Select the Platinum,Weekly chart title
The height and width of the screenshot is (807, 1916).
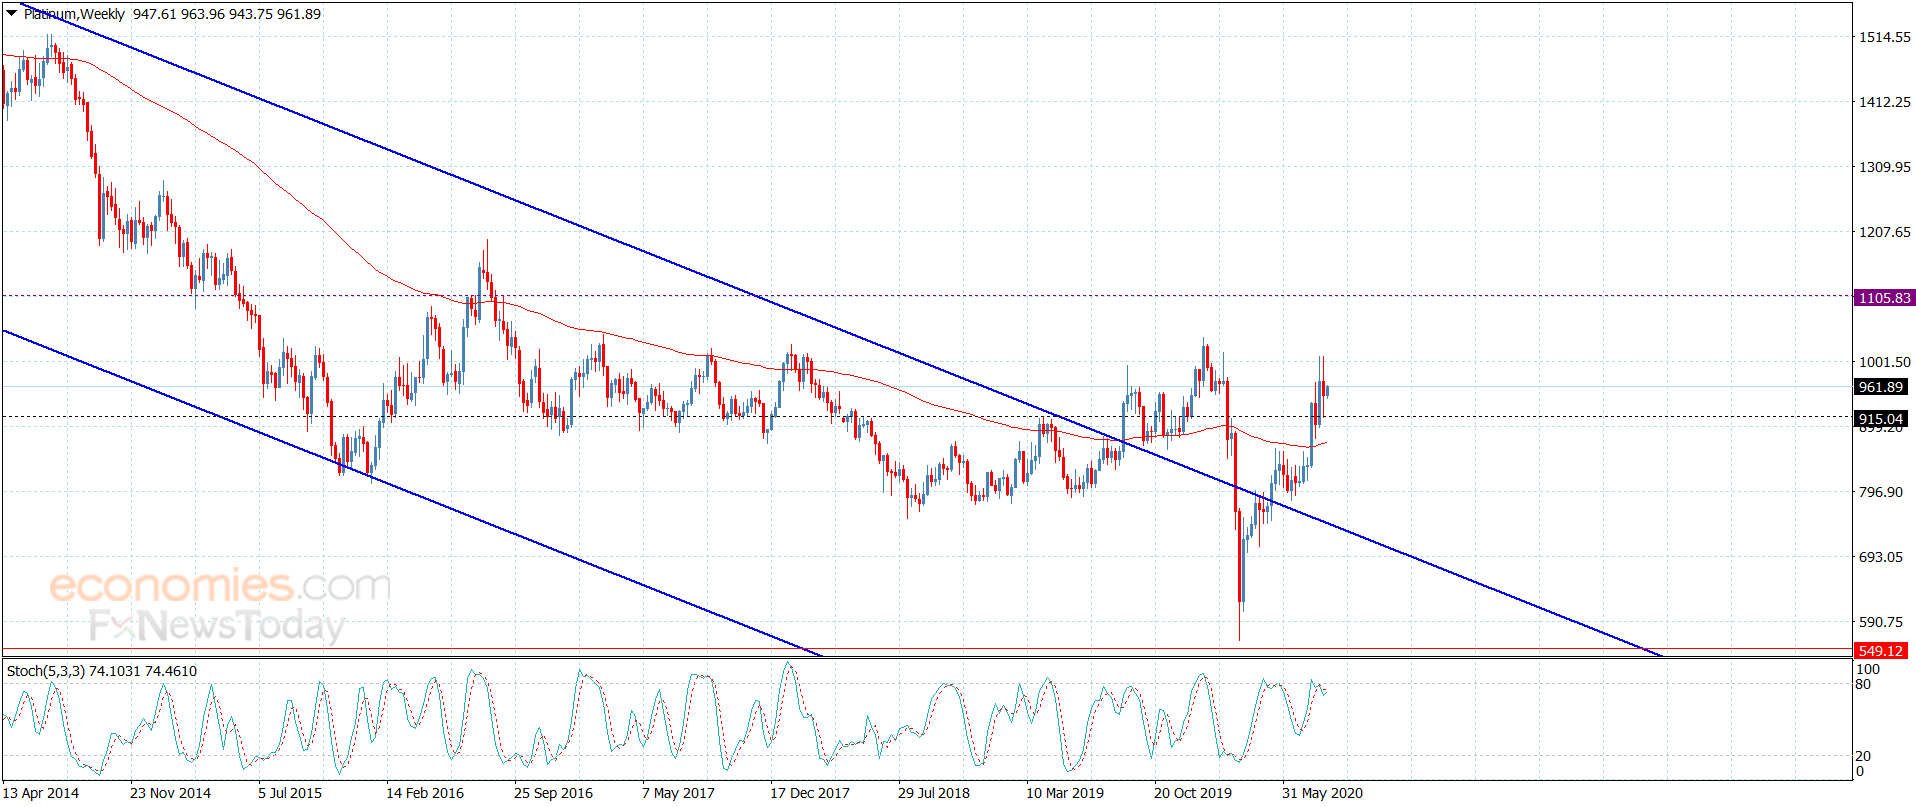tap(74, 14)
